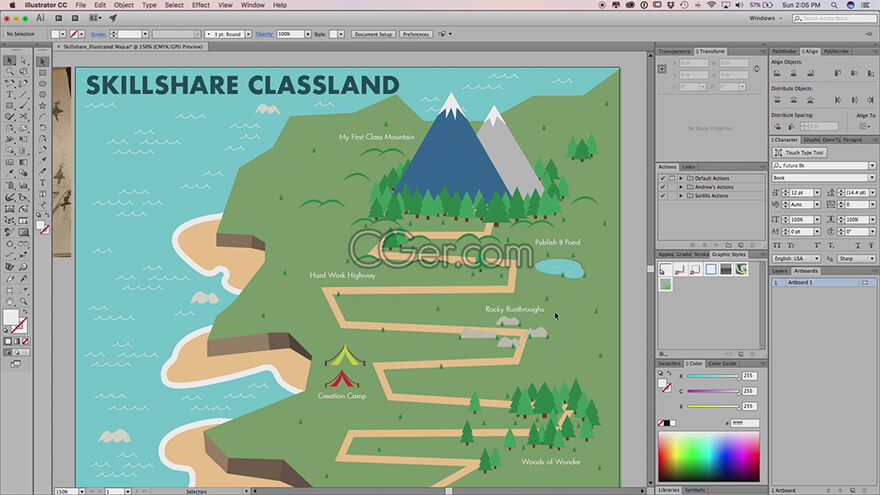The height and width of the screenshot is (495, 880).
Task: Open the Opacity 100% dropdown arrow
Action: point(308,34)
